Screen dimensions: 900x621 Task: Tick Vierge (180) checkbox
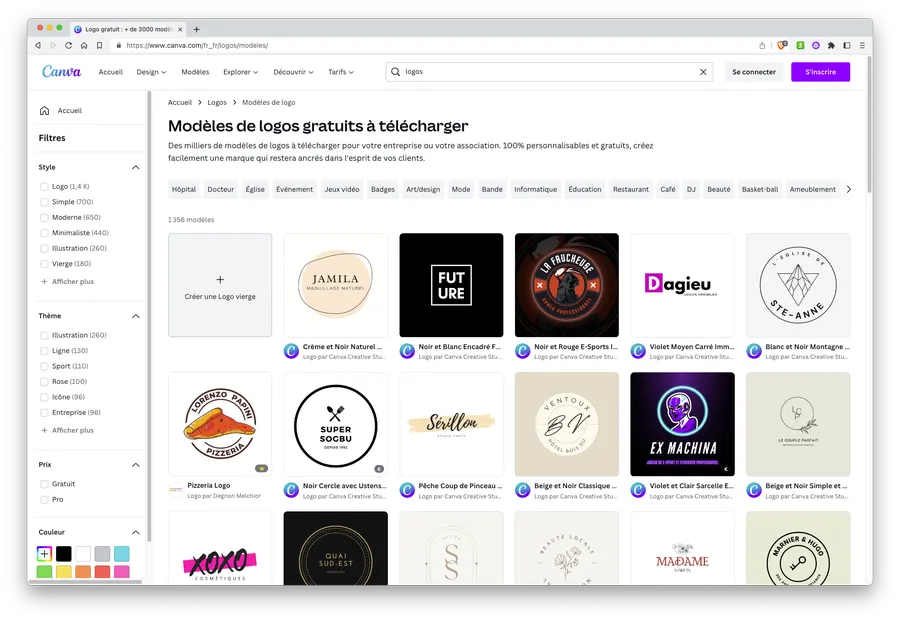[x=44, y=264]
